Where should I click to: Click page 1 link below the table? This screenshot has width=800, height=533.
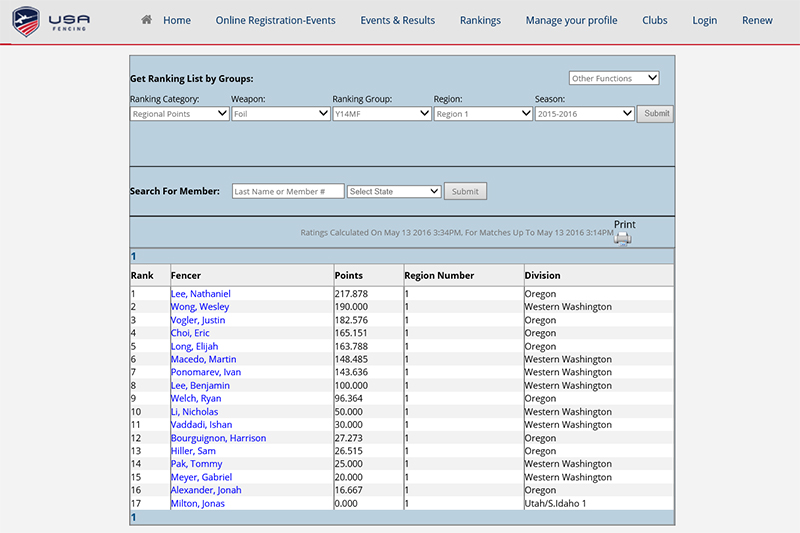pyautogui.click(x=134, y=517)
